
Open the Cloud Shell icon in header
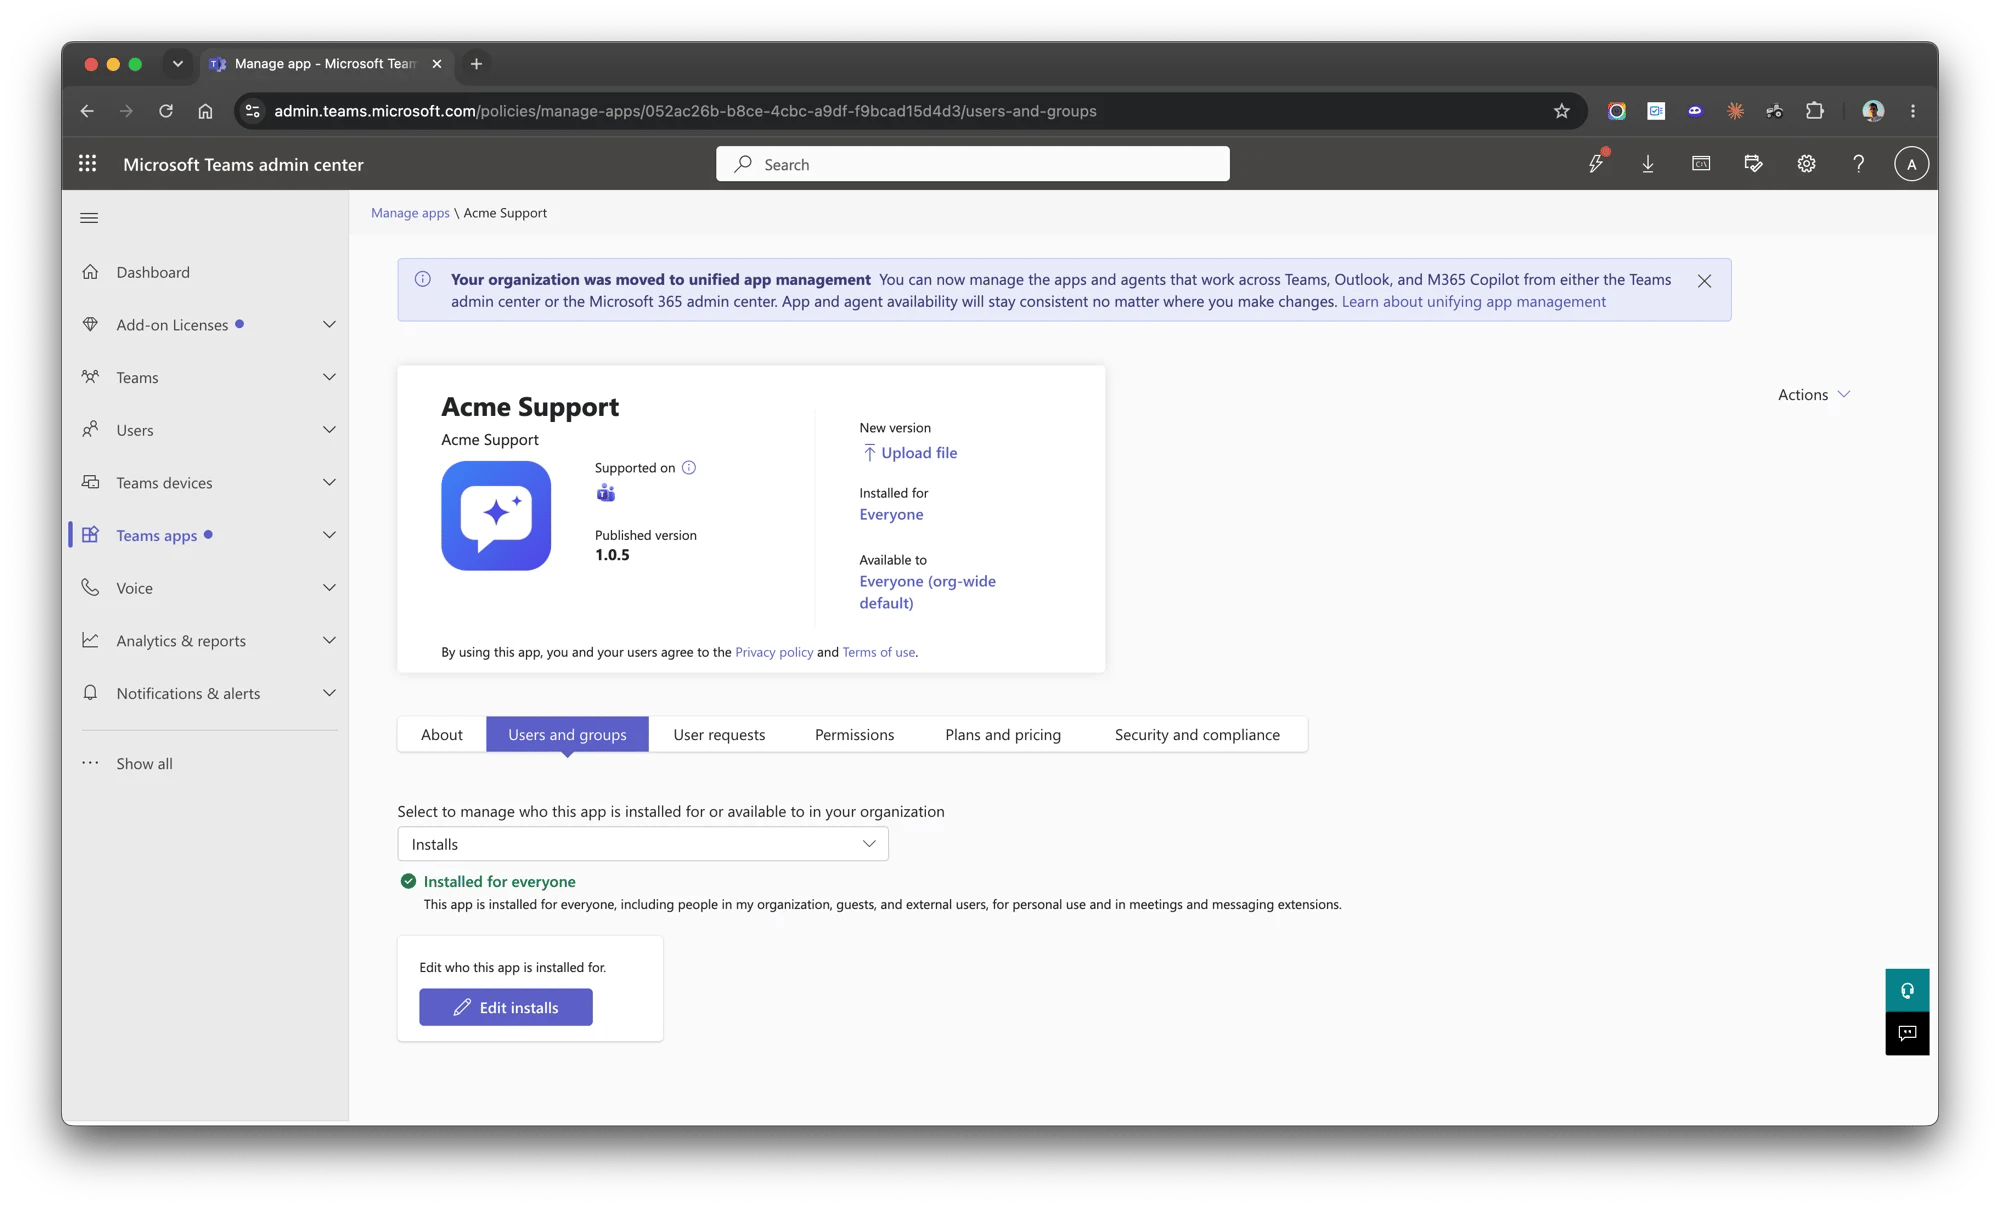click(1701, 164)
